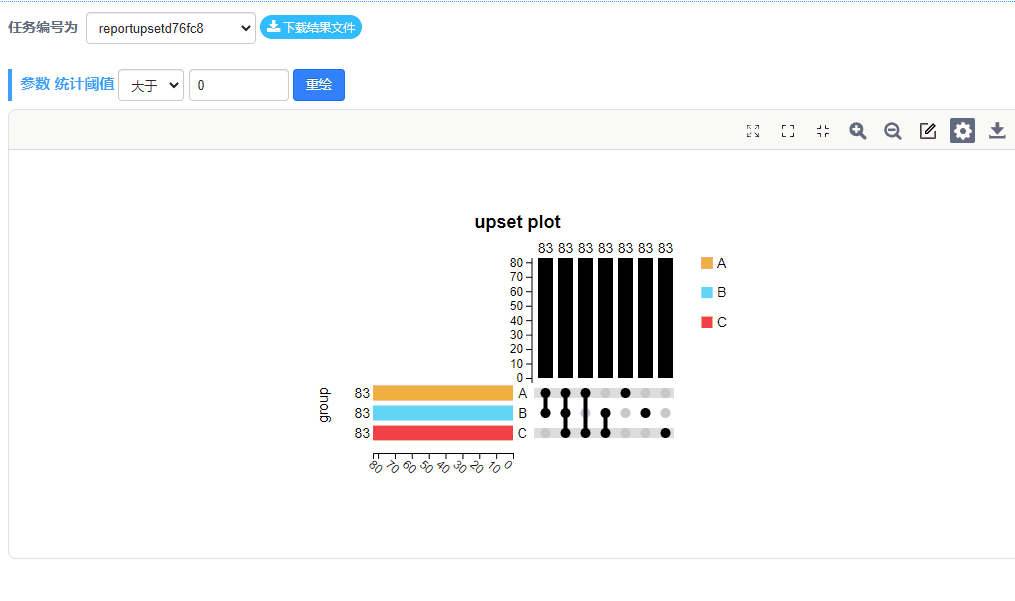Open the edit pencil icon in the toolbar
The image size is (1015, 601).
pos(928,131)
